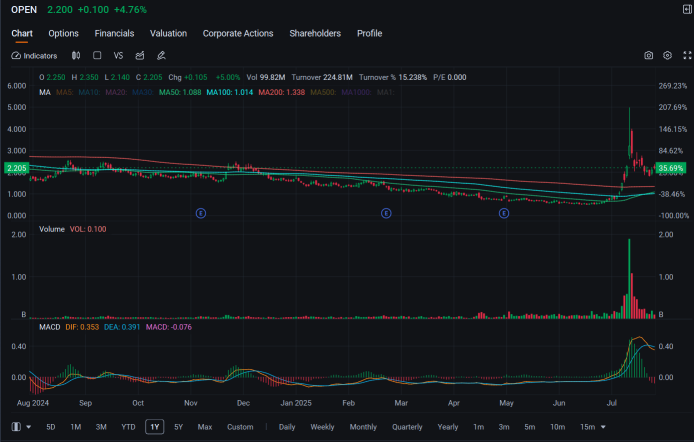Click the February earnings marker
Viewport: 694px width, 442px height.
[x=386, y=213]
